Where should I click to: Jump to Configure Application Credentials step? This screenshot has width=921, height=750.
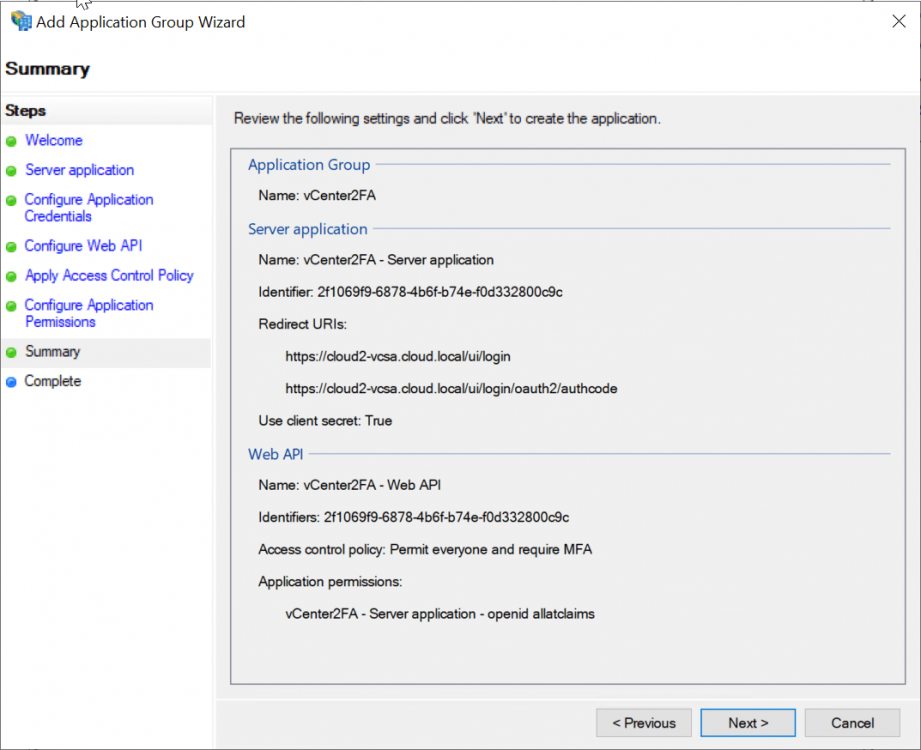pos(89,208)
